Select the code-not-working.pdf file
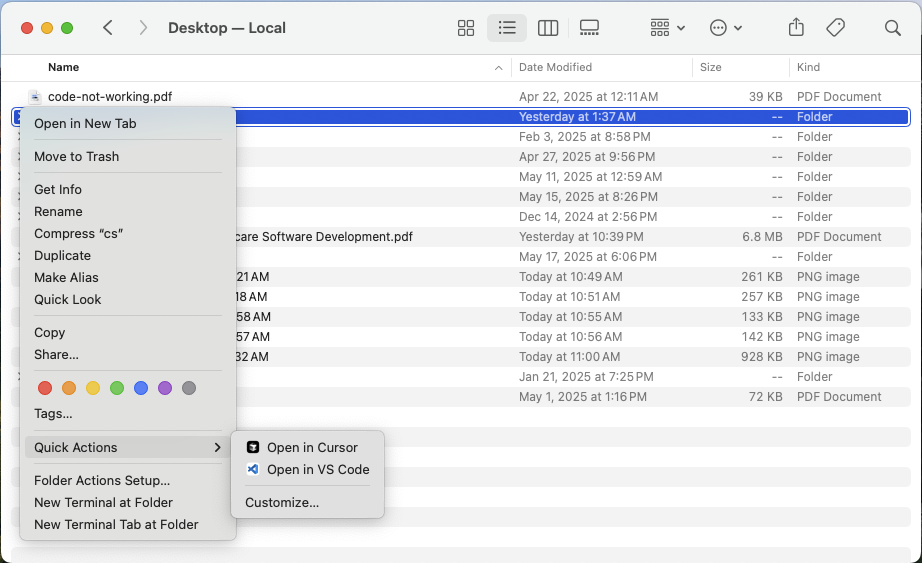922x563 pixels. coord(461,96)
